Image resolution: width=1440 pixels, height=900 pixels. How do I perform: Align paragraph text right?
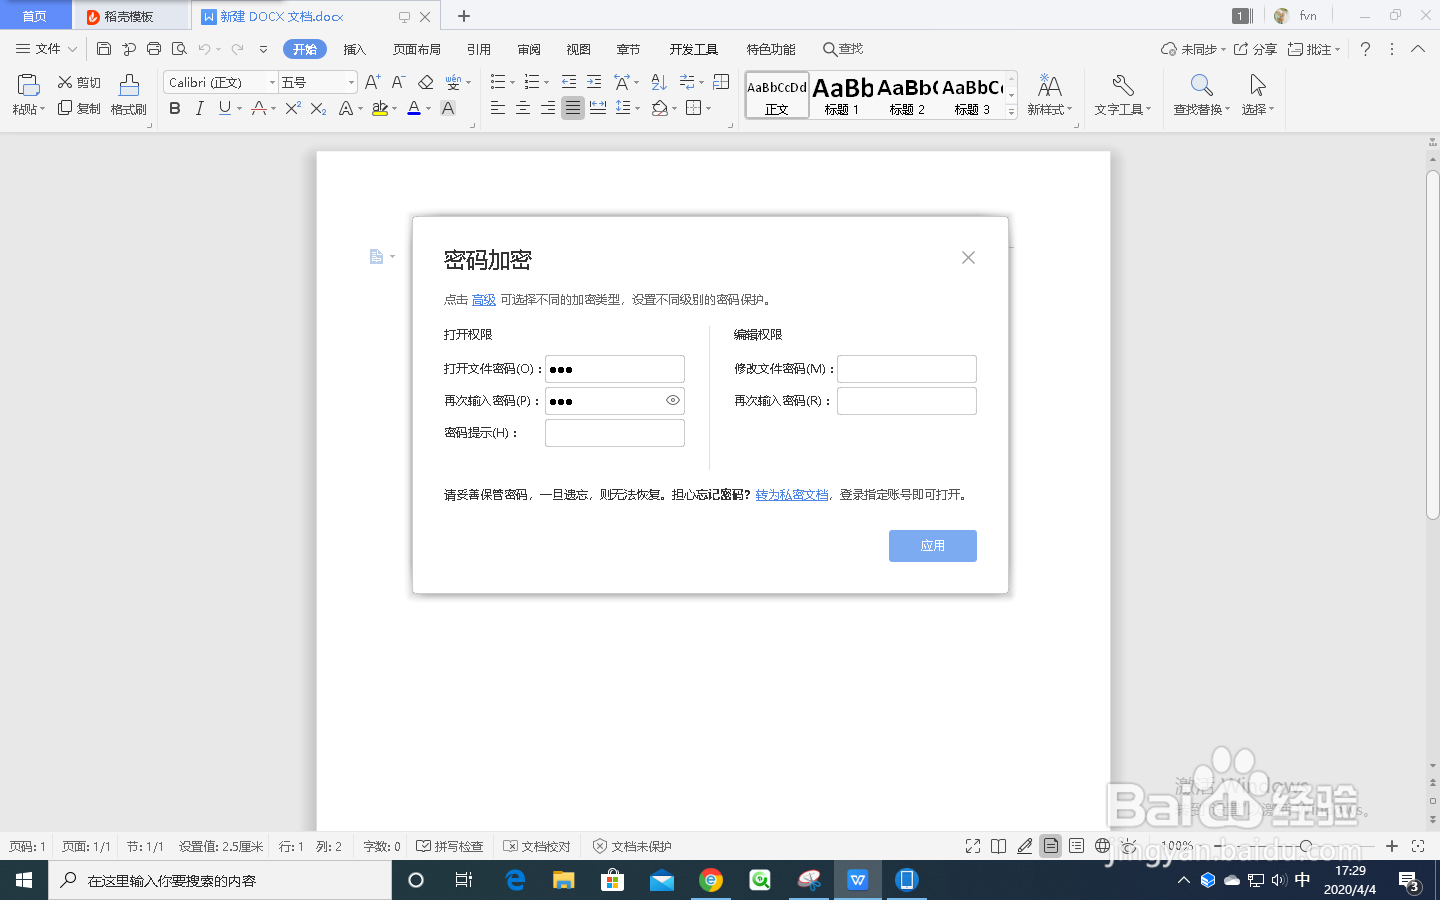[548, 108]
